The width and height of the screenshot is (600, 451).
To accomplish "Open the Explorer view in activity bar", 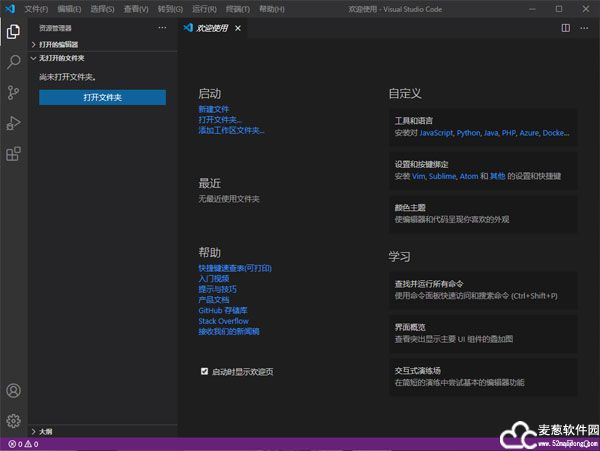I will 13,31.
